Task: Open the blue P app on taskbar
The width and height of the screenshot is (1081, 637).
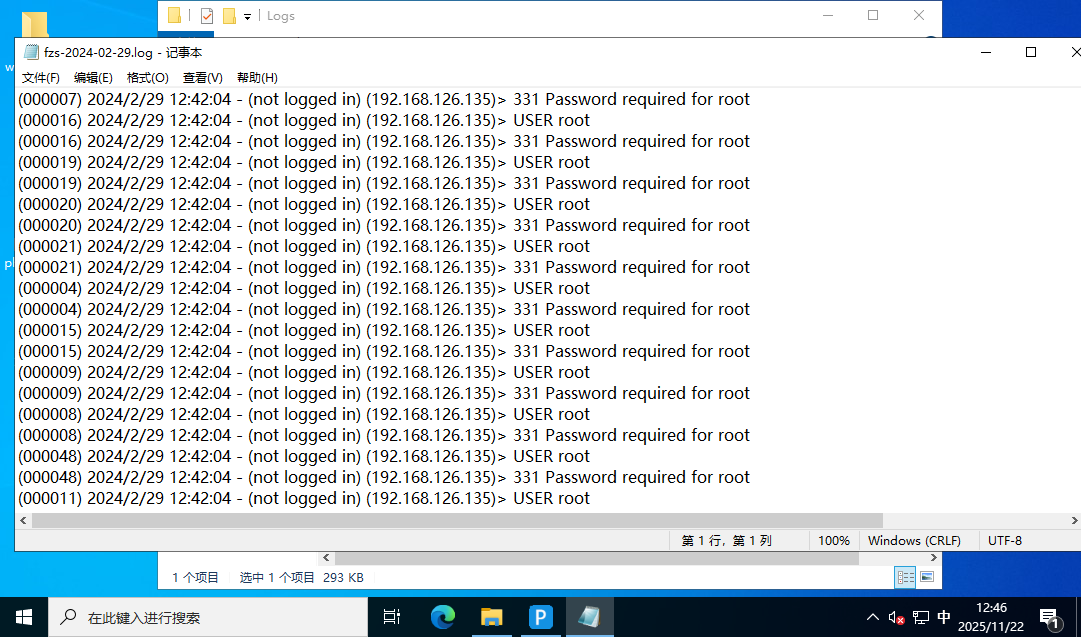Action: 540,617
